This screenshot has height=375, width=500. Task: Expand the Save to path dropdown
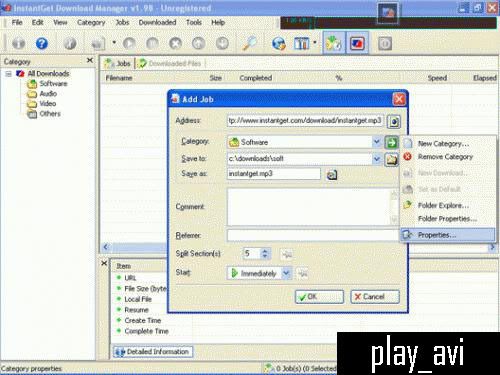pos(376,159)
